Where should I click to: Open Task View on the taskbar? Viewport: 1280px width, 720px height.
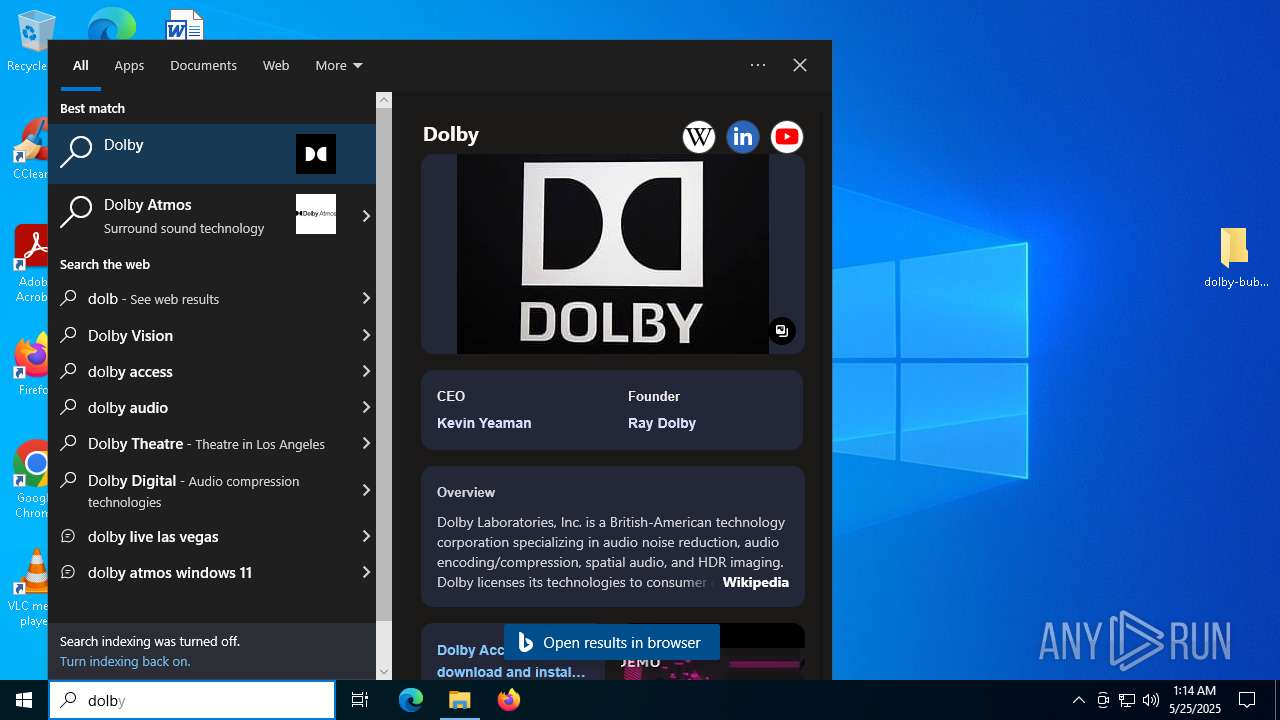tap(360, 700)
